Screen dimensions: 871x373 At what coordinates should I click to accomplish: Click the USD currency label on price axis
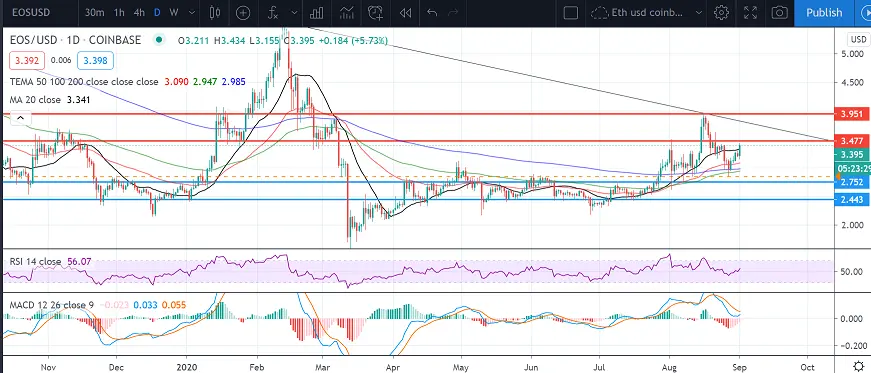click(858, 39)
